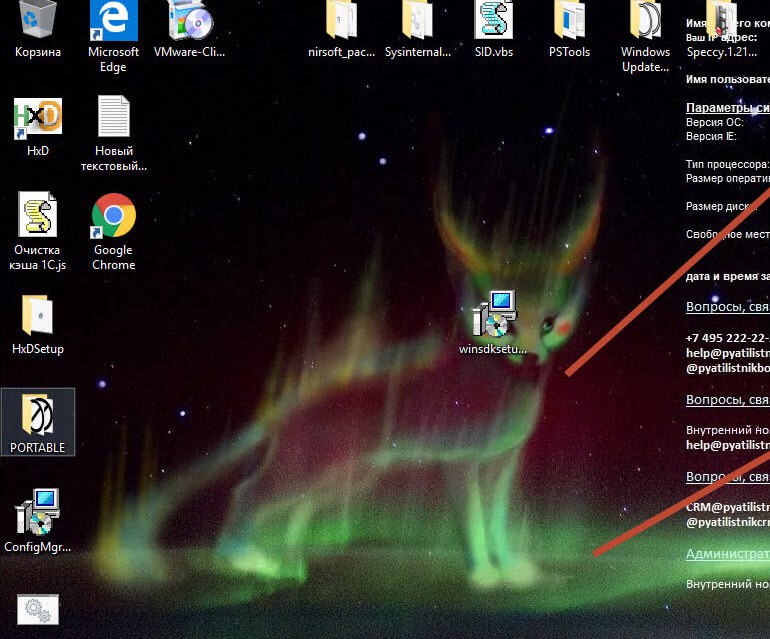Open the PSTools folder
The image size is (770, 639).
[x=569, y=29]
